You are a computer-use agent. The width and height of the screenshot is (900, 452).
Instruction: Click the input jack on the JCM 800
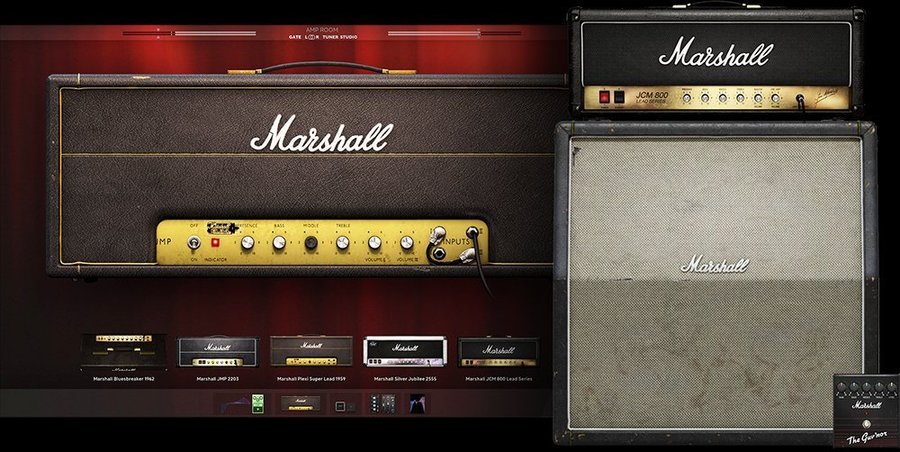pos(800,98)
